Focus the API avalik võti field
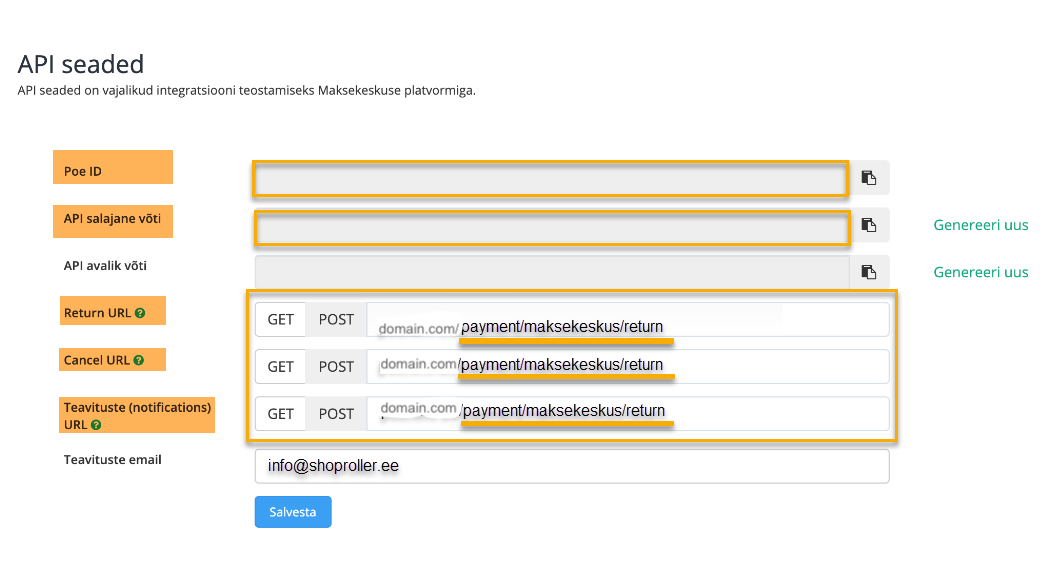This screenshot has width=1059, height=562. coord(552,272)
